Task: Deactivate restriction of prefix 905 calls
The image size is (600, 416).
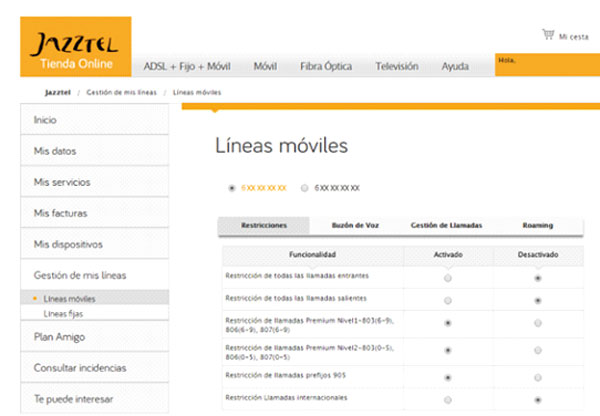Action: point(539,378)
